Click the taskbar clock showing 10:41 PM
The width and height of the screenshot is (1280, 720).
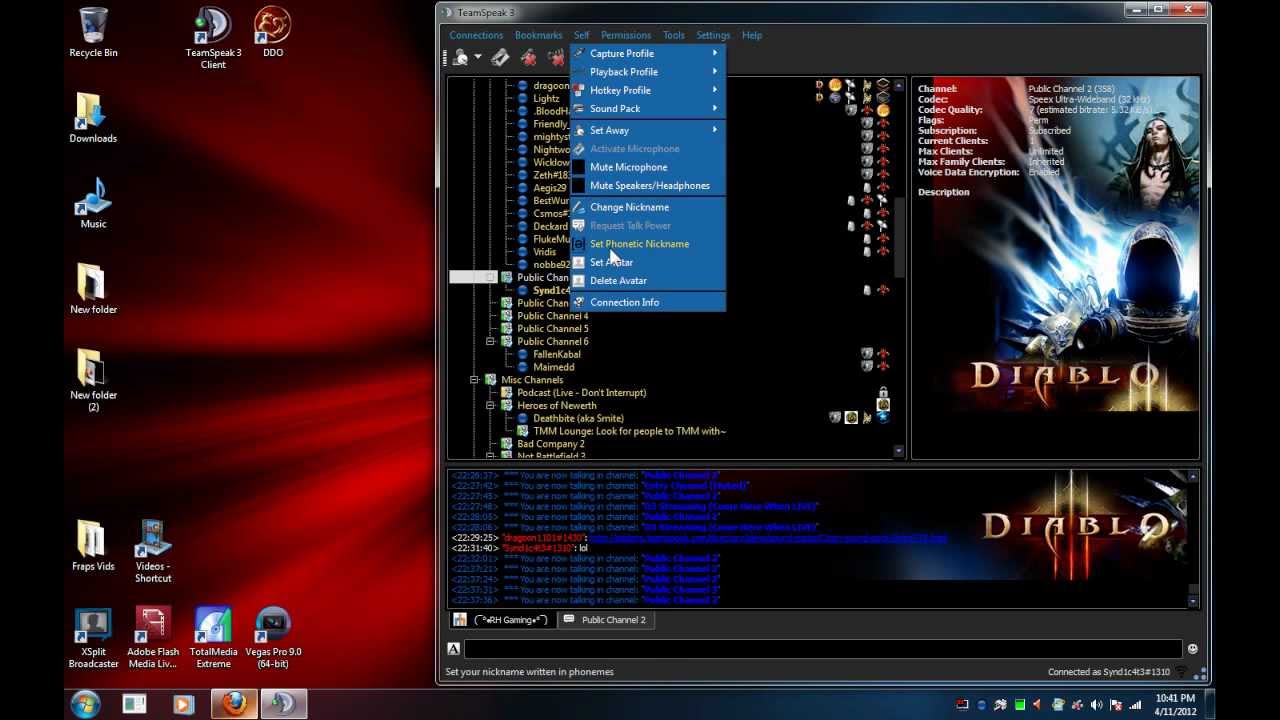[x=1175, y=704]
